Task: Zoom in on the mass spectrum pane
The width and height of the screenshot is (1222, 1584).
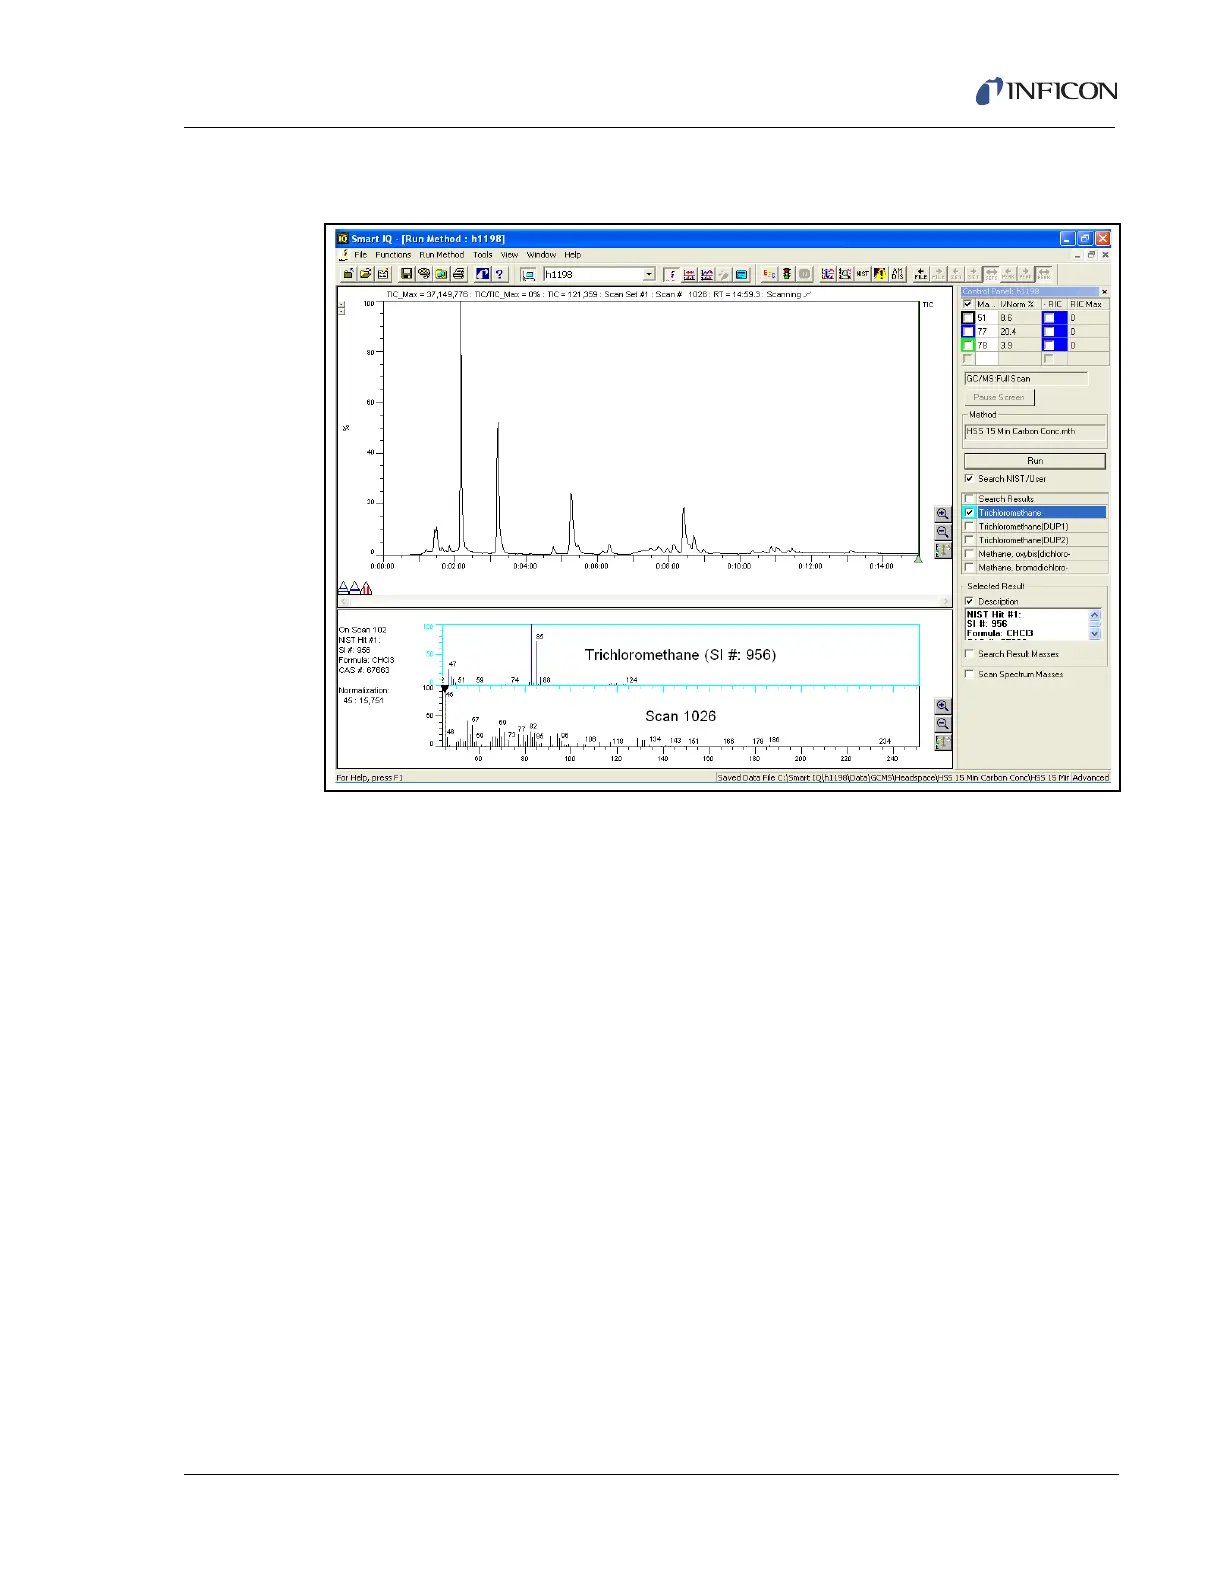Action: (x=942, y=706)
